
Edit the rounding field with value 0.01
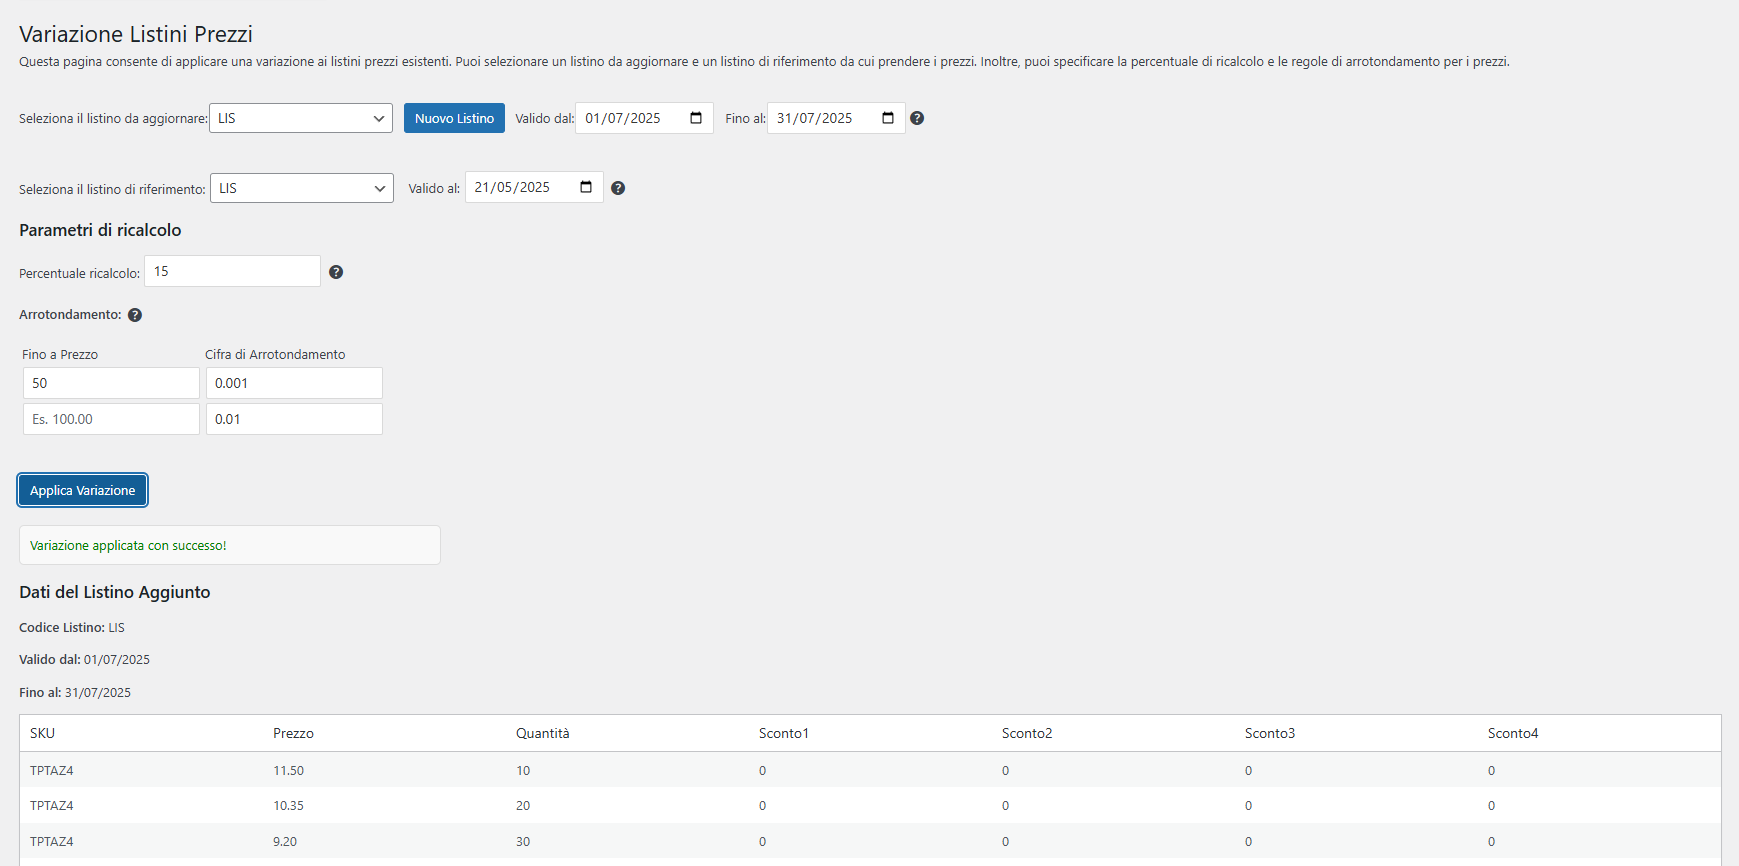pos(294,419)
